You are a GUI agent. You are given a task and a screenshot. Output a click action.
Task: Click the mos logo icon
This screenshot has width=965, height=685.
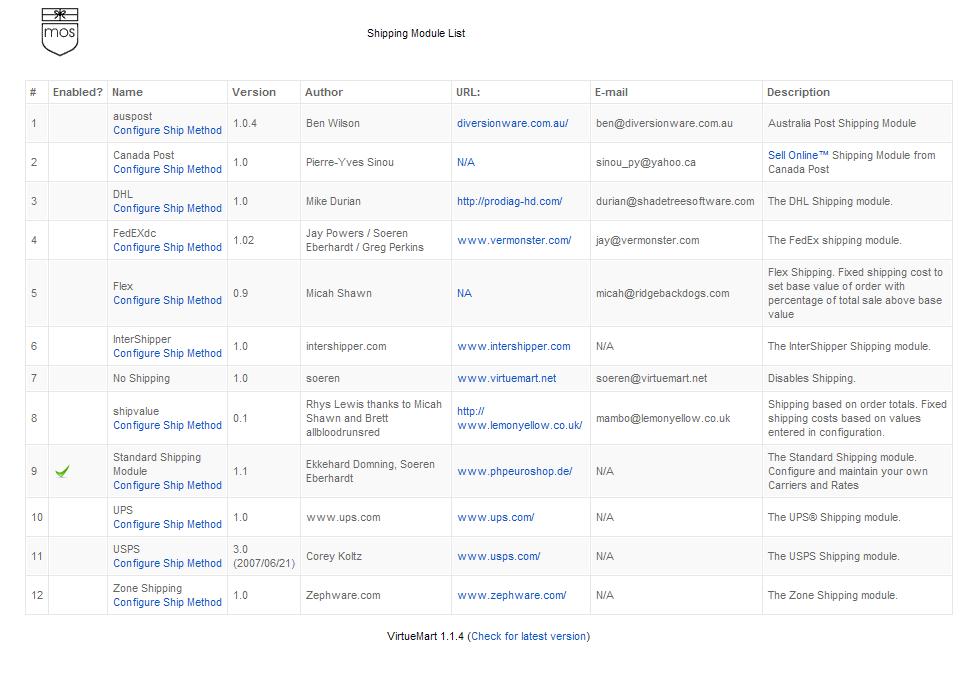click(60, 32)
